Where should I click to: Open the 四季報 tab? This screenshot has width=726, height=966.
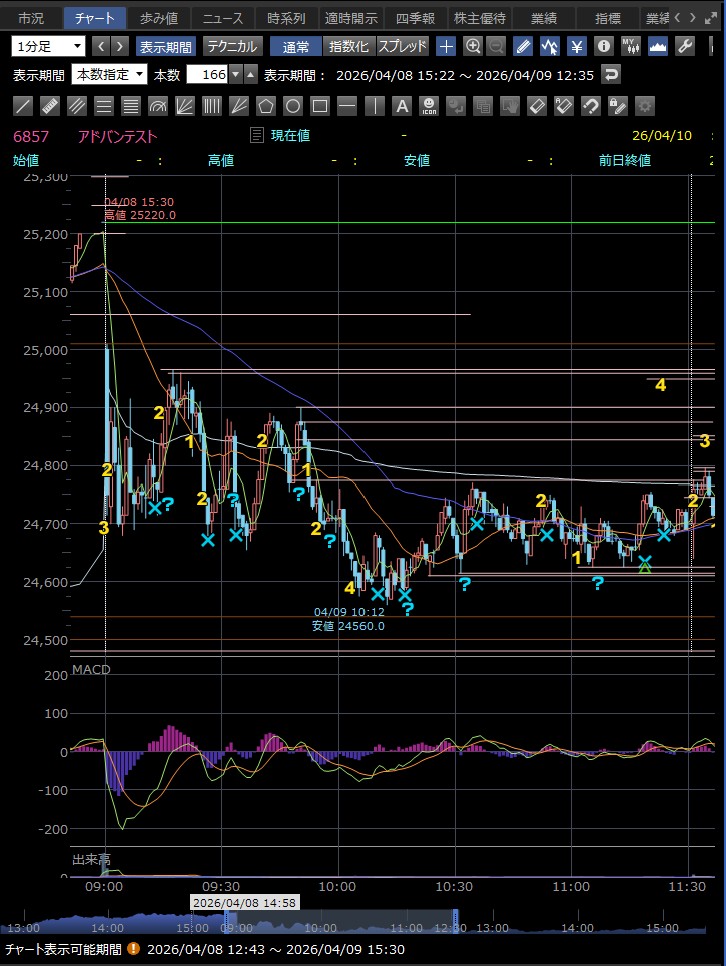(x=415, y=18)
